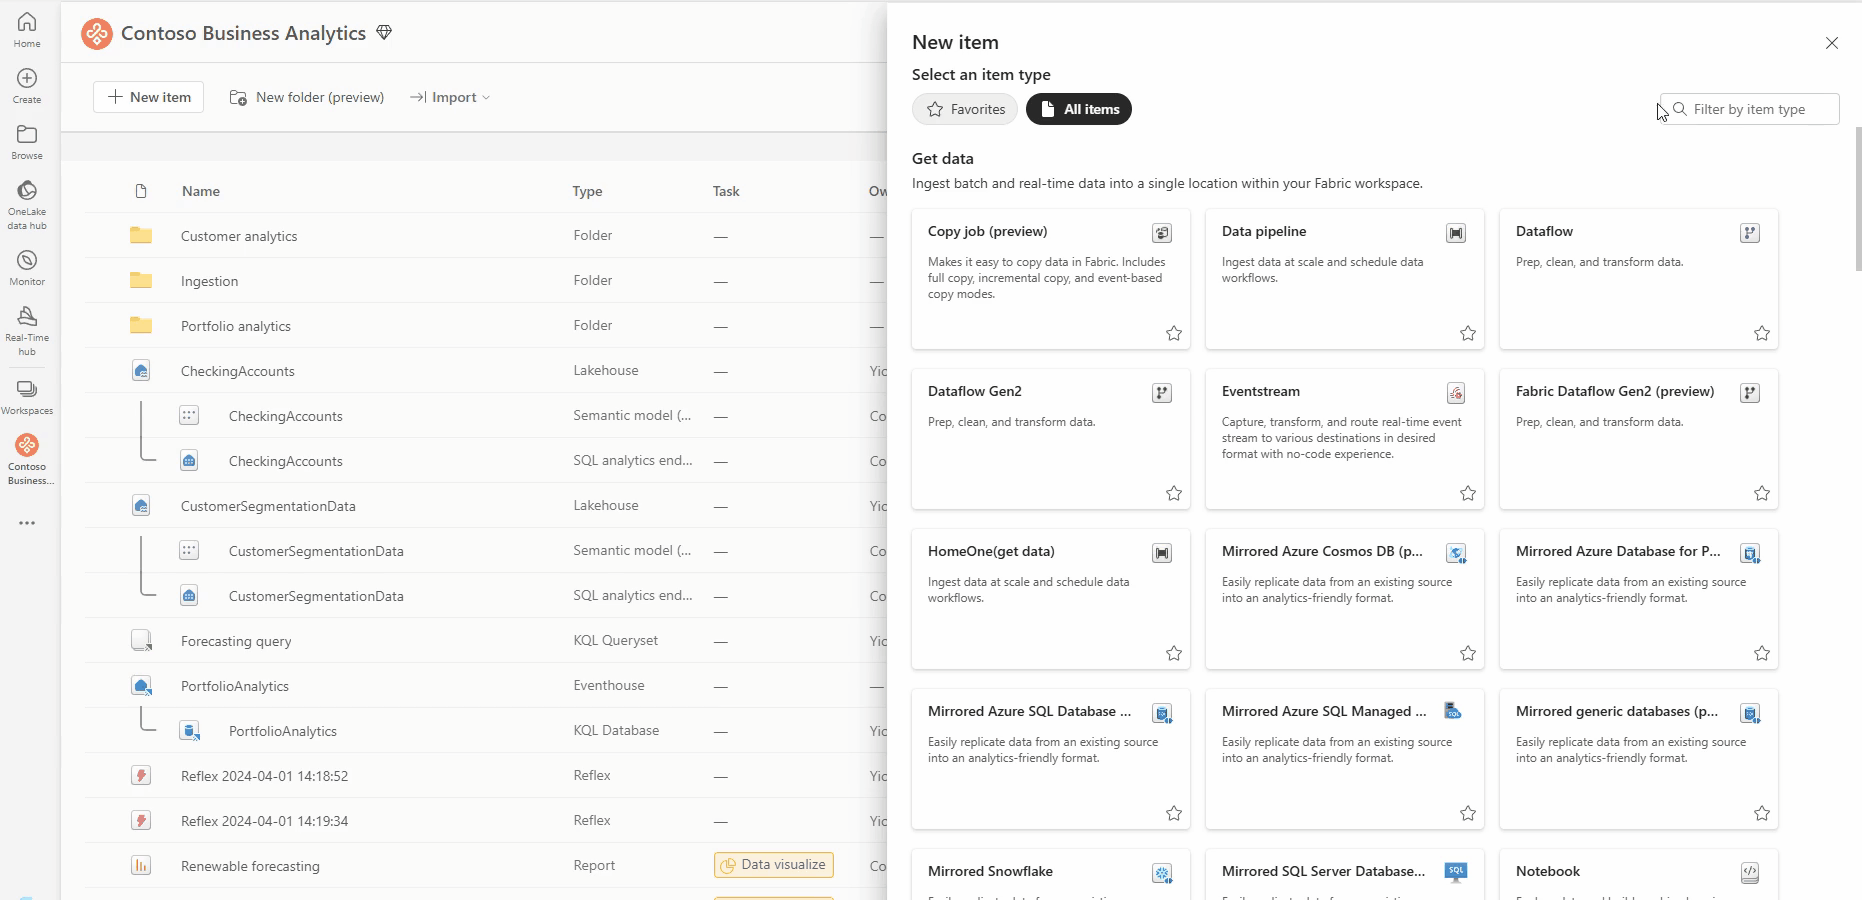Open the Home hub in the sidebar
Image resolution: width=1862 pixels, height=900 pixels.
click(26, 28)
